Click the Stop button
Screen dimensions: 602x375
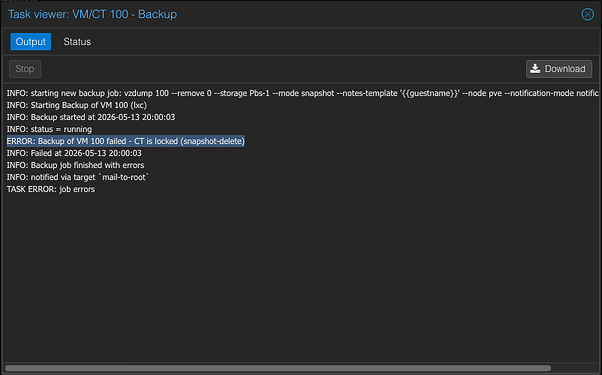pyautogui.click(x=25, y=69)
